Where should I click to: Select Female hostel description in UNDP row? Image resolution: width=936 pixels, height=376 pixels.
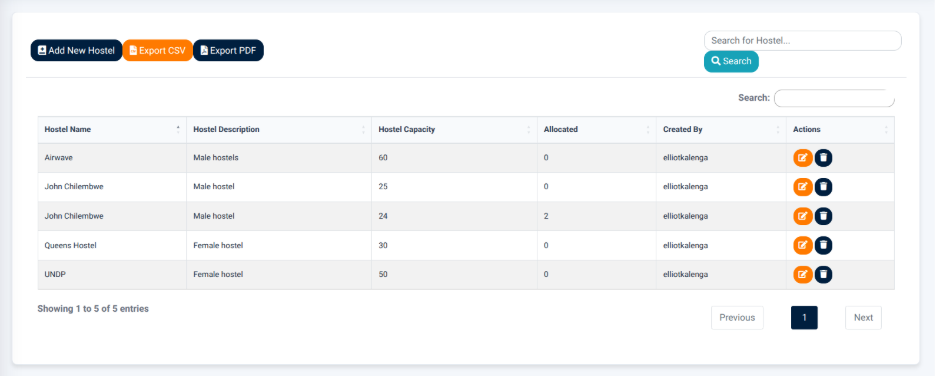(x=218, y=275)
